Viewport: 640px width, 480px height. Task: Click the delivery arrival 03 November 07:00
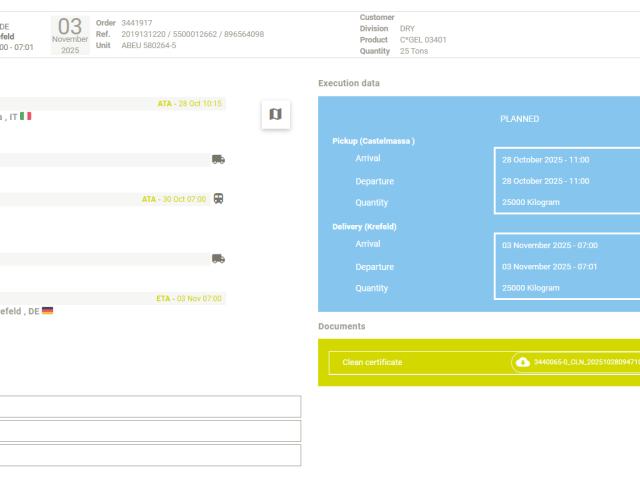tap(549, 245)
